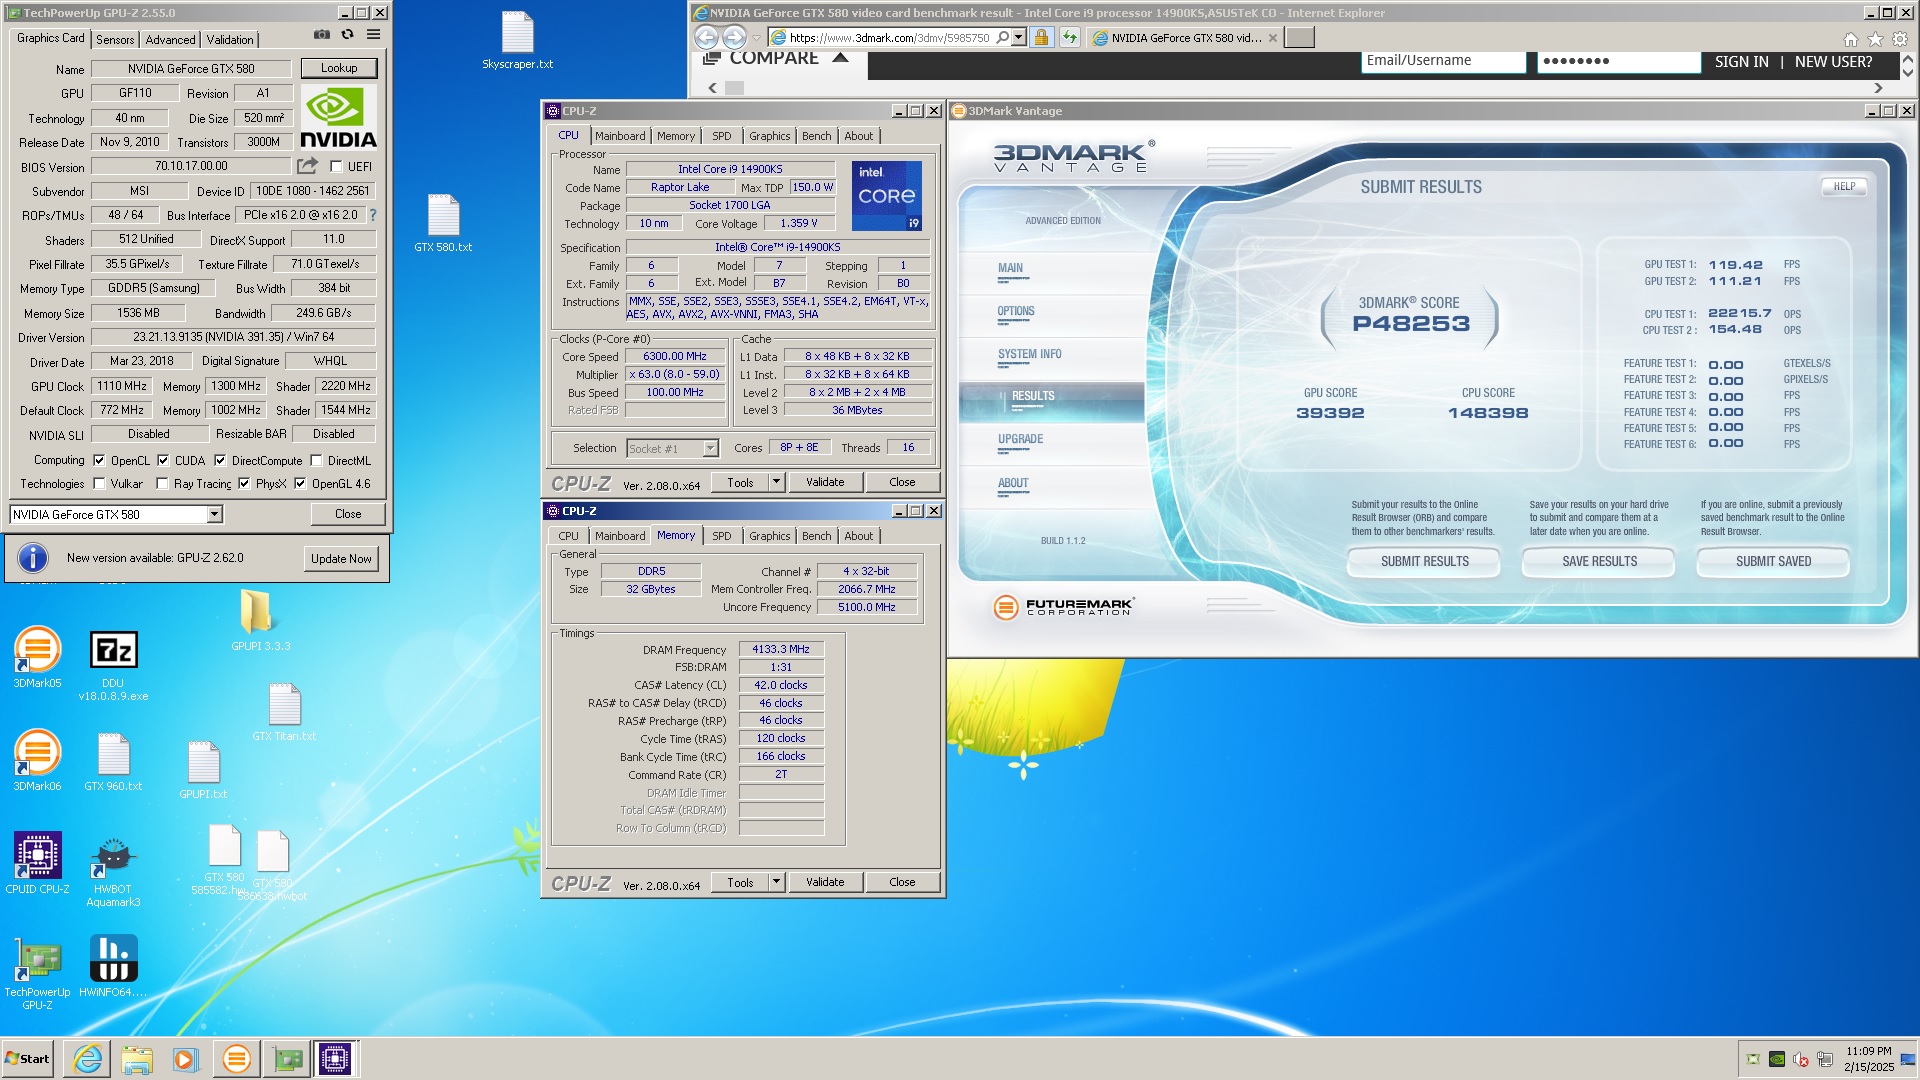Image resolution: width=1920 pixels, height=1080 pixels.
Task: Open the GPU-Z hamburger menu icon
Action: click(373, 34)
